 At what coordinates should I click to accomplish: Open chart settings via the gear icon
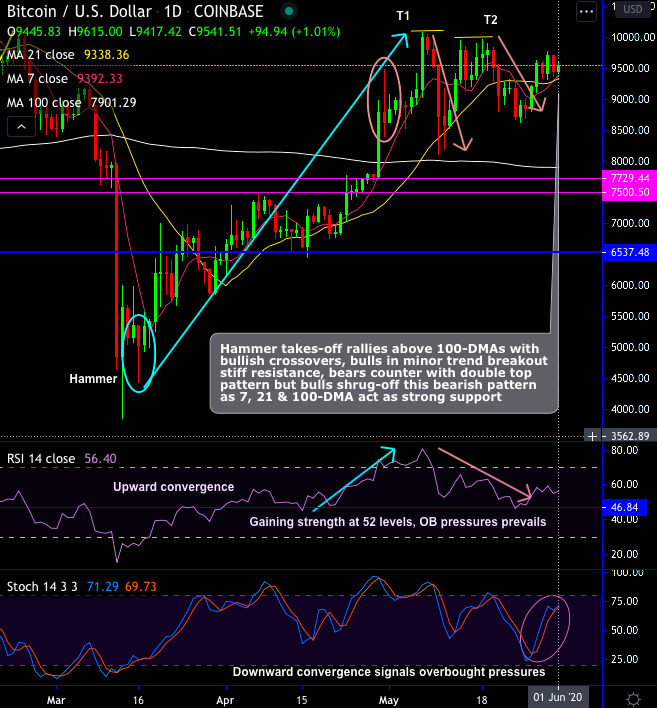[633, 699]
